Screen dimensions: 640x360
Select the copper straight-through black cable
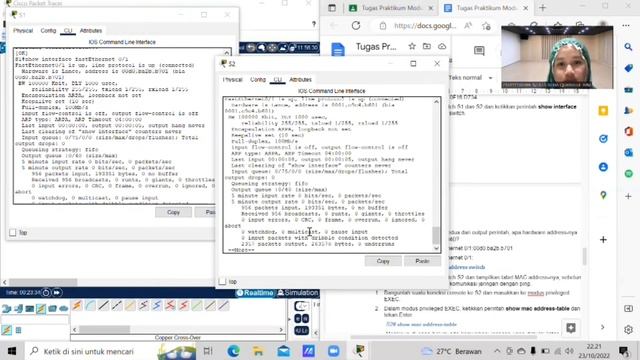(x=104, y=305)
